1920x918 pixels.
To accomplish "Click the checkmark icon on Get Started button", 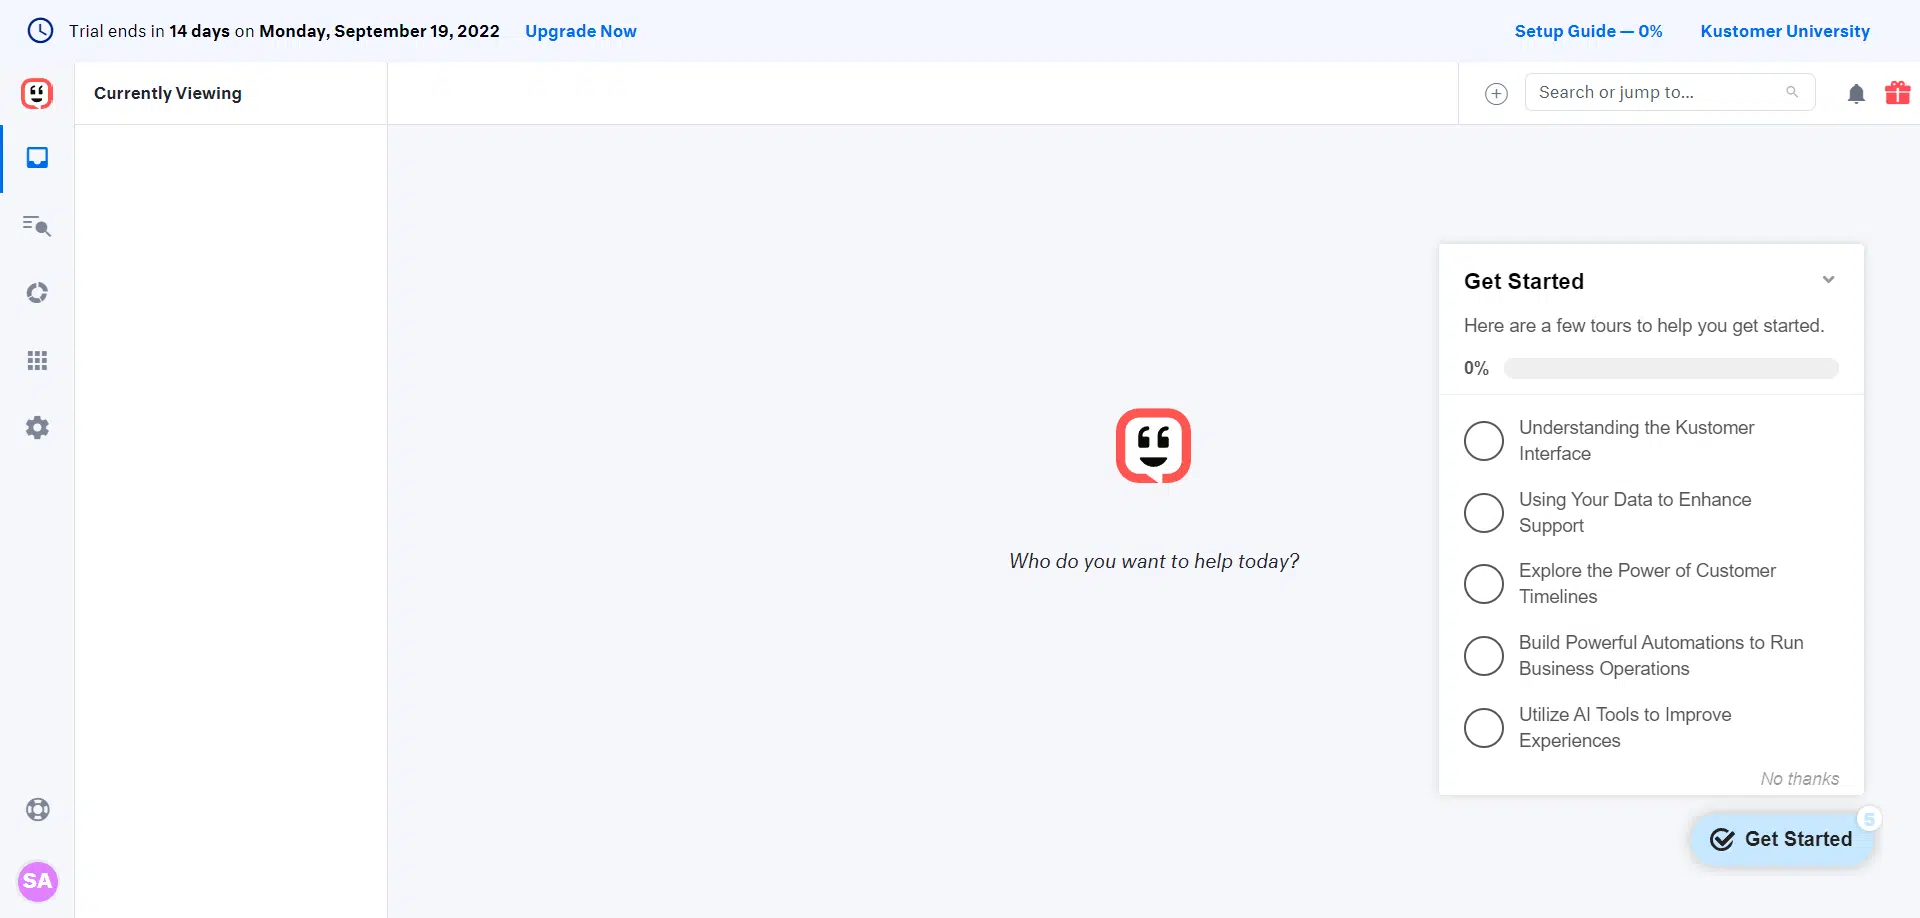I will [1722, 839].
